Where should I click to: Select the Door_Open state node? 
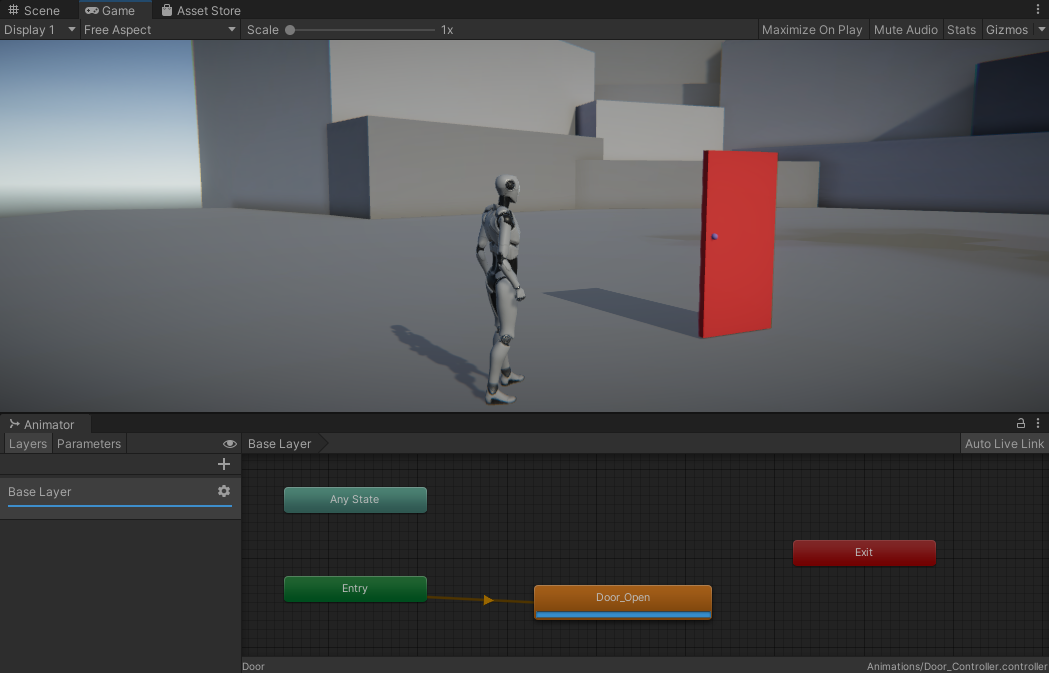pyautogui.click(x=623, y=598)
